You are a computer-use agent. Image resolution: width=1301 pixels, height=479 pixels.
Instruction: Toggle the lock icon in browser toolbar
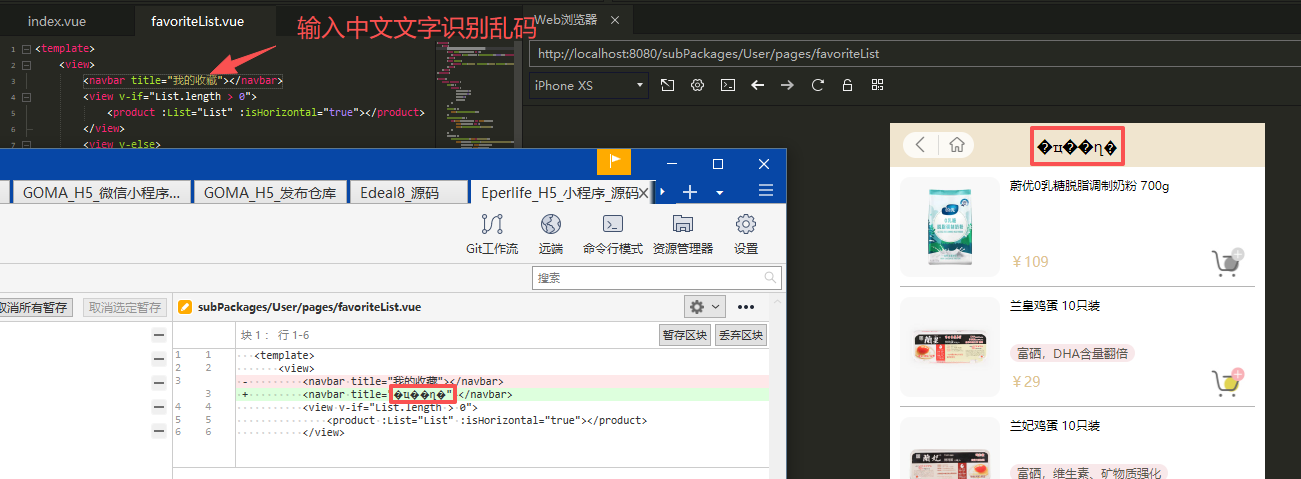pyautogui.click(x=847, y=85)
